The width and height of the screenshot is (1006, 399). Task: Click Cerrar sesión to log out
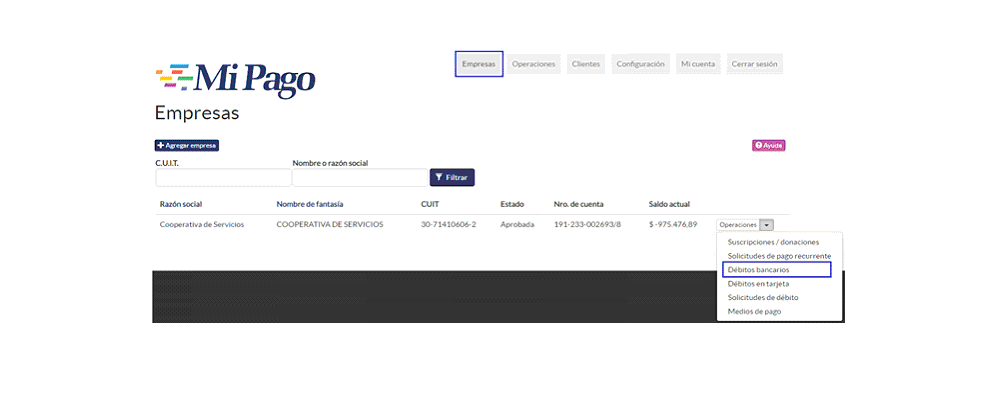click(754, 64)
